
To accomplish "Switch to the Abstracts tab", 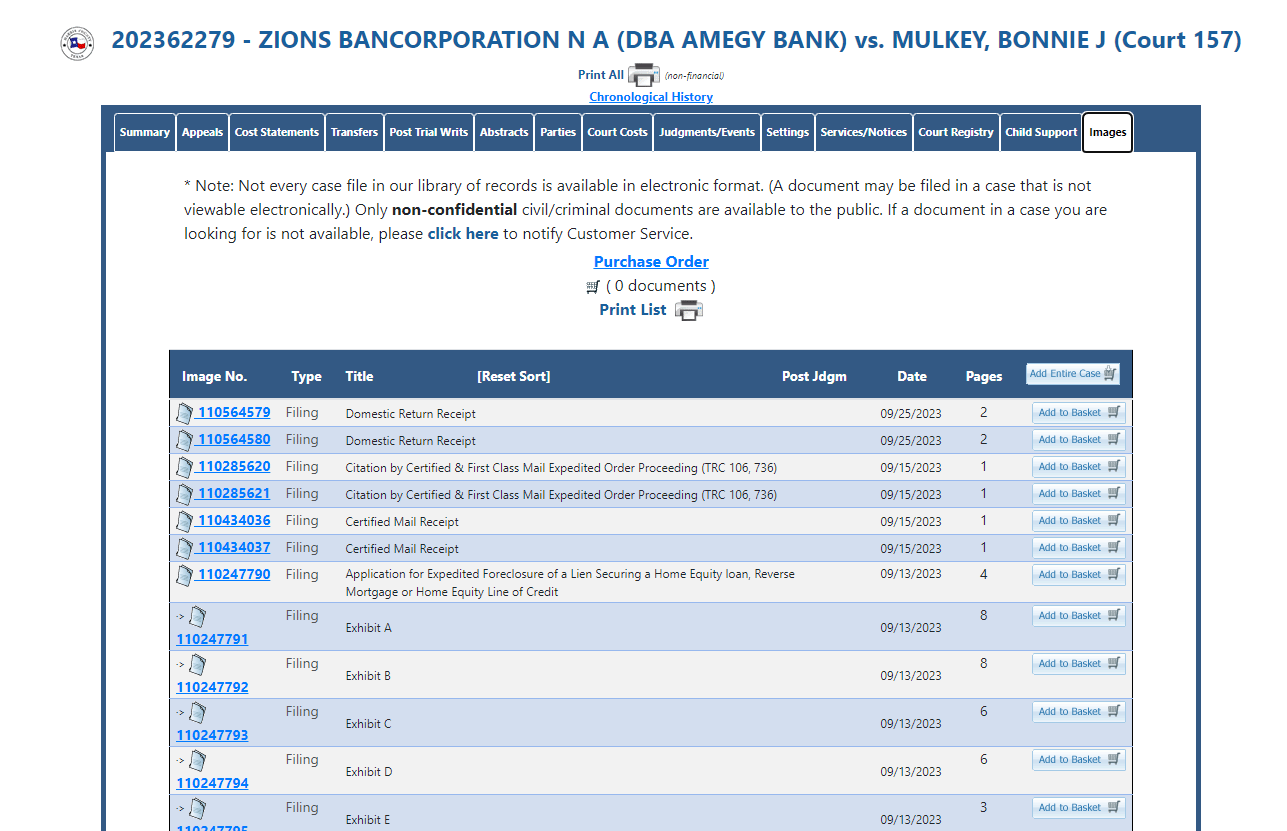I will 504,132.
